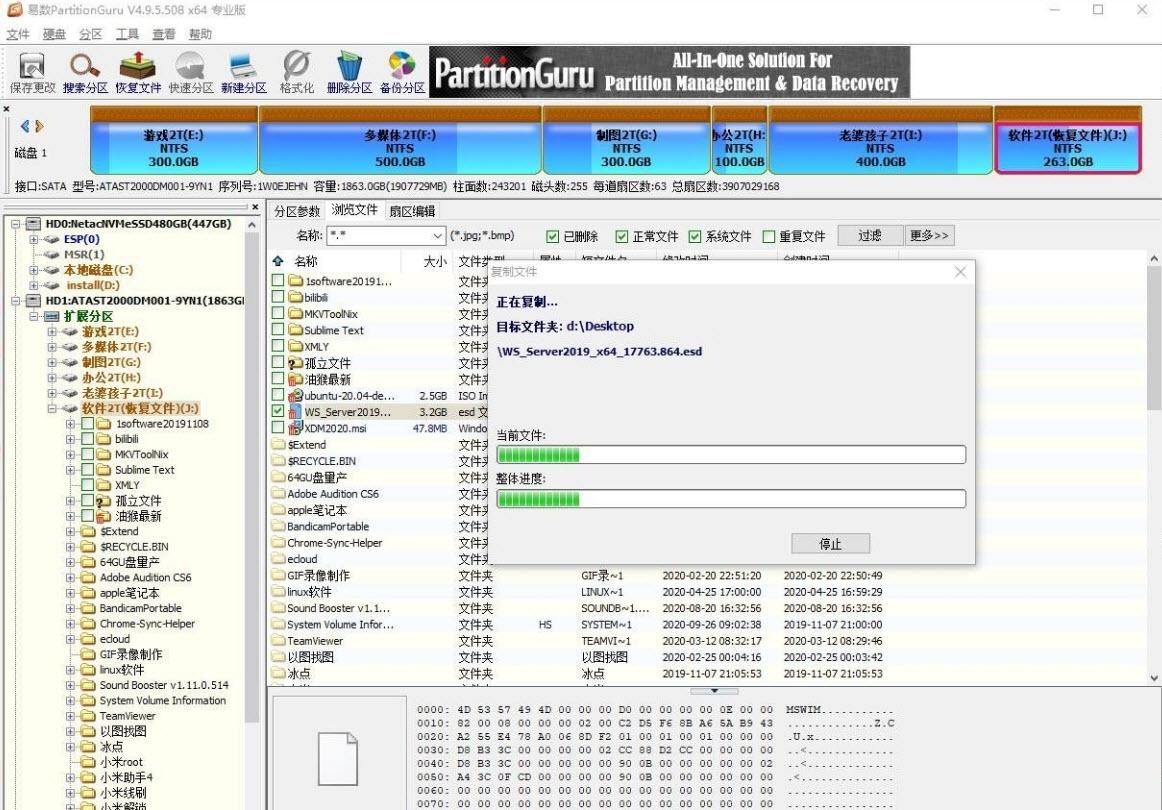Click the blank file preview thumbnail
1162x810 pixels.
338,758
